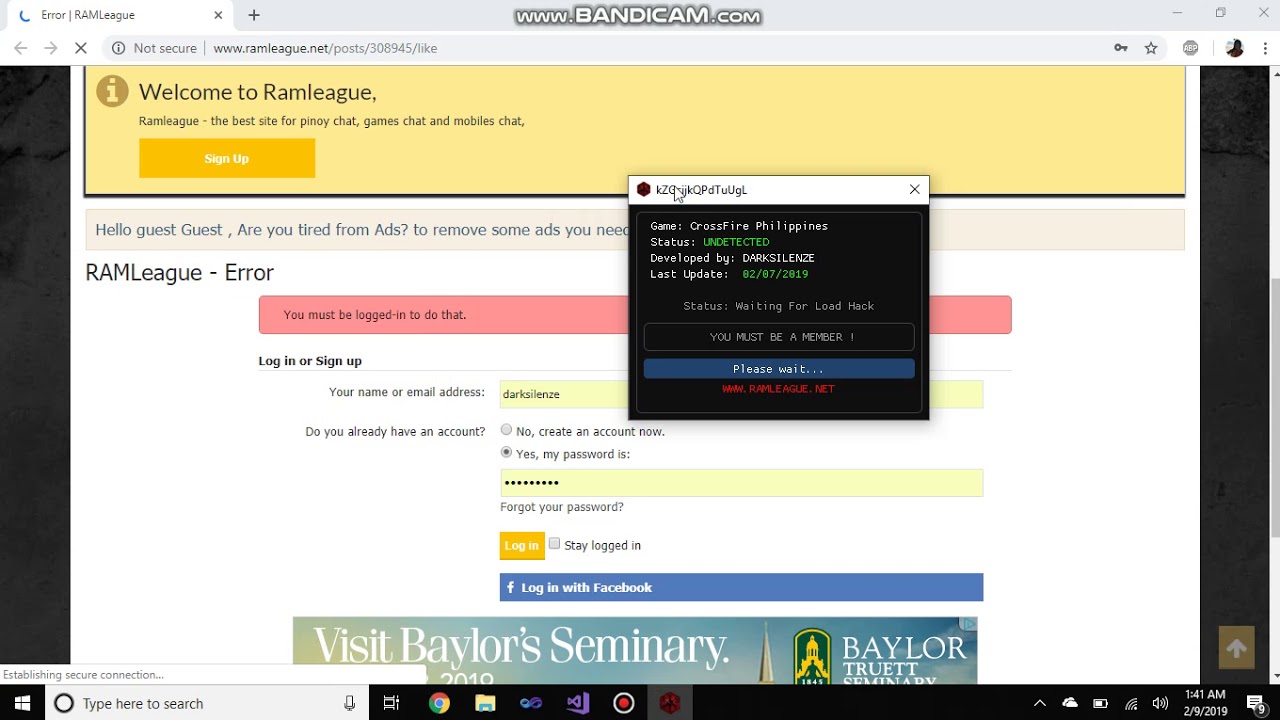The height and width of the screenshot is (720, 1280).
Task: Click 'Developed by: DARKSILENZE' text
Action: (x=732, y=258)
